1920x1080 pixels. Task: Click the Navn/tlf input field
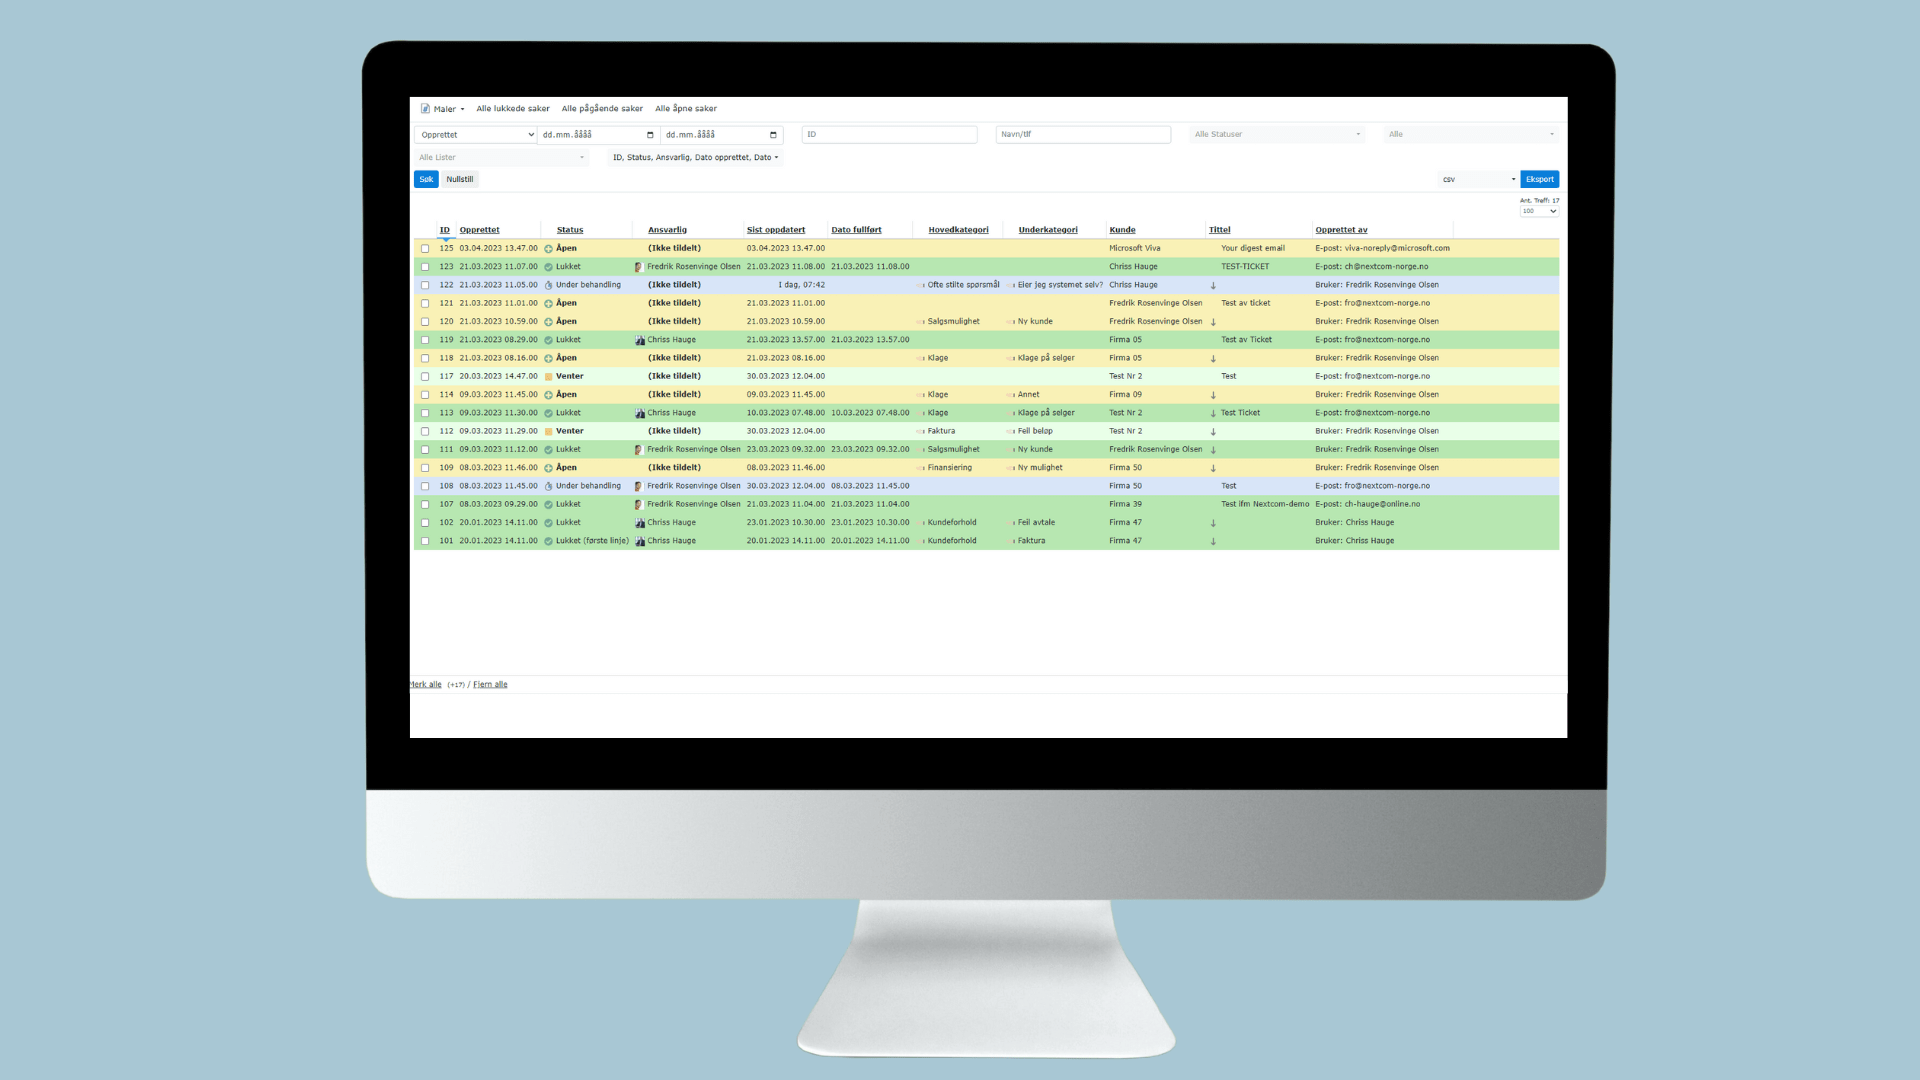pyautogui.click(x=1082, y=134)
